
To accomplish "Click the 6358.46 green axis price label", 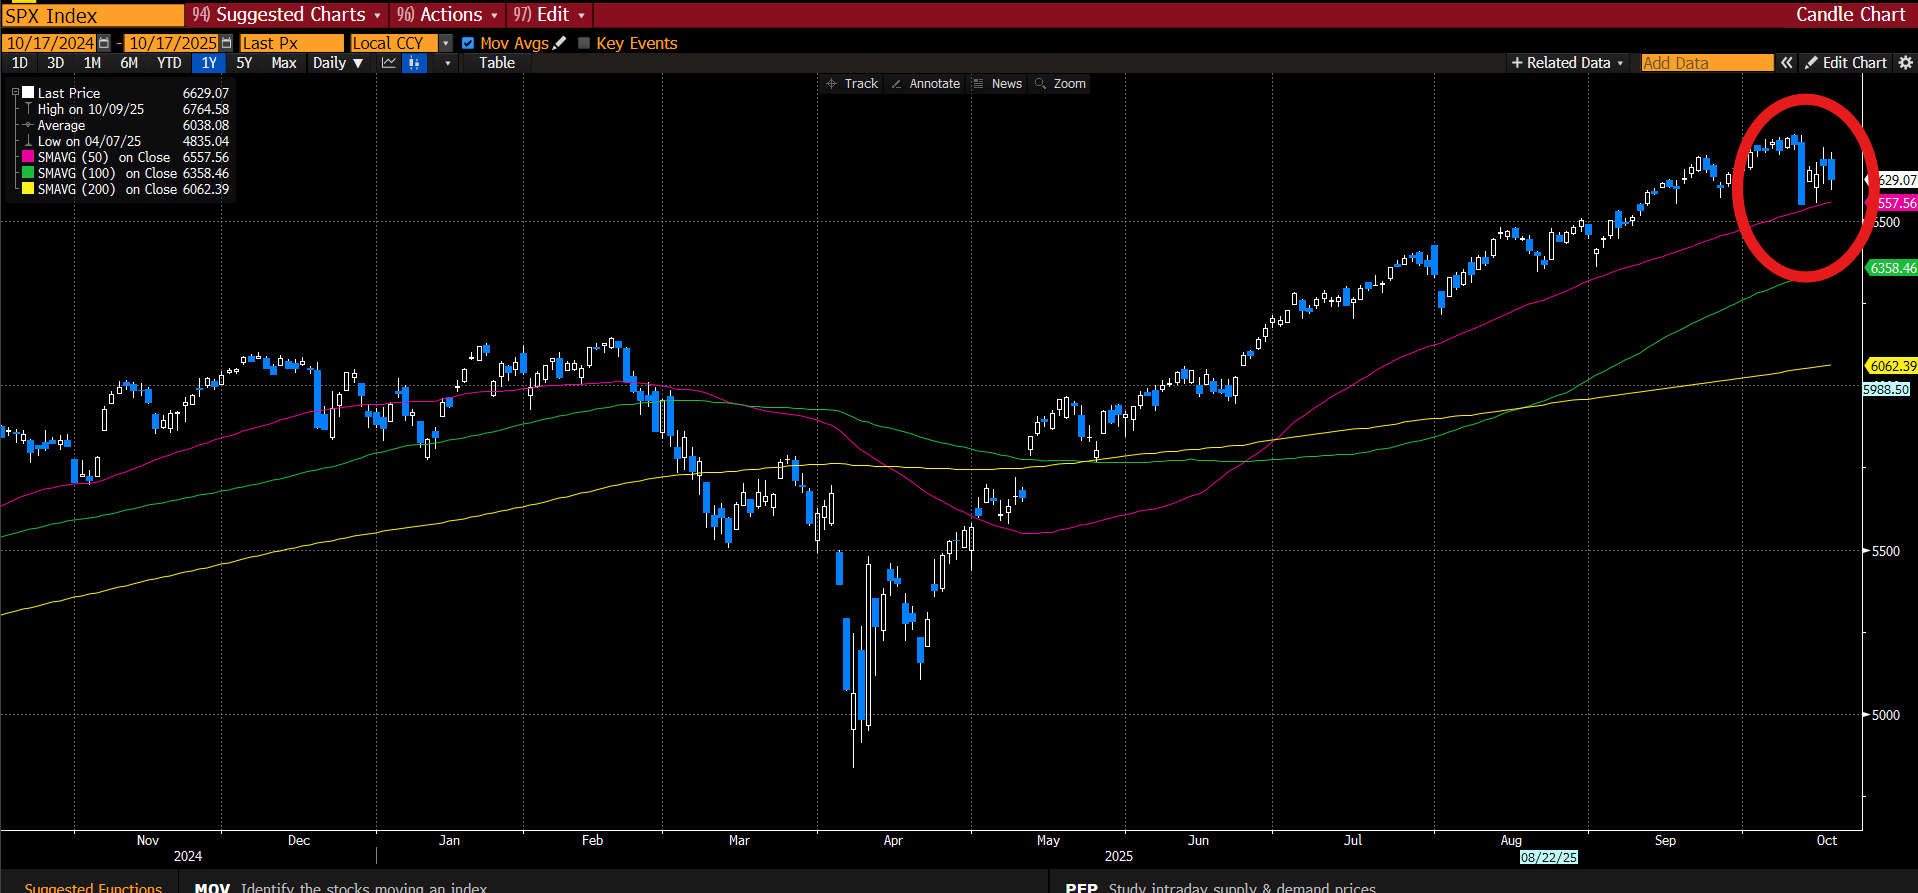I will click(x=1893, y=268).
